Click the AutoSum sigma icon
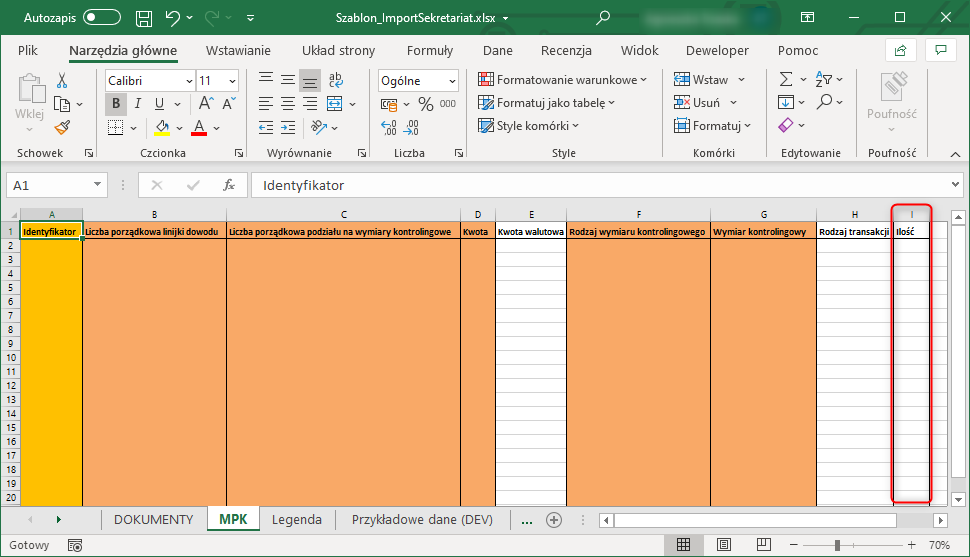Image resolution: width=970 pixels, height=557 pixels. (786, 80)
